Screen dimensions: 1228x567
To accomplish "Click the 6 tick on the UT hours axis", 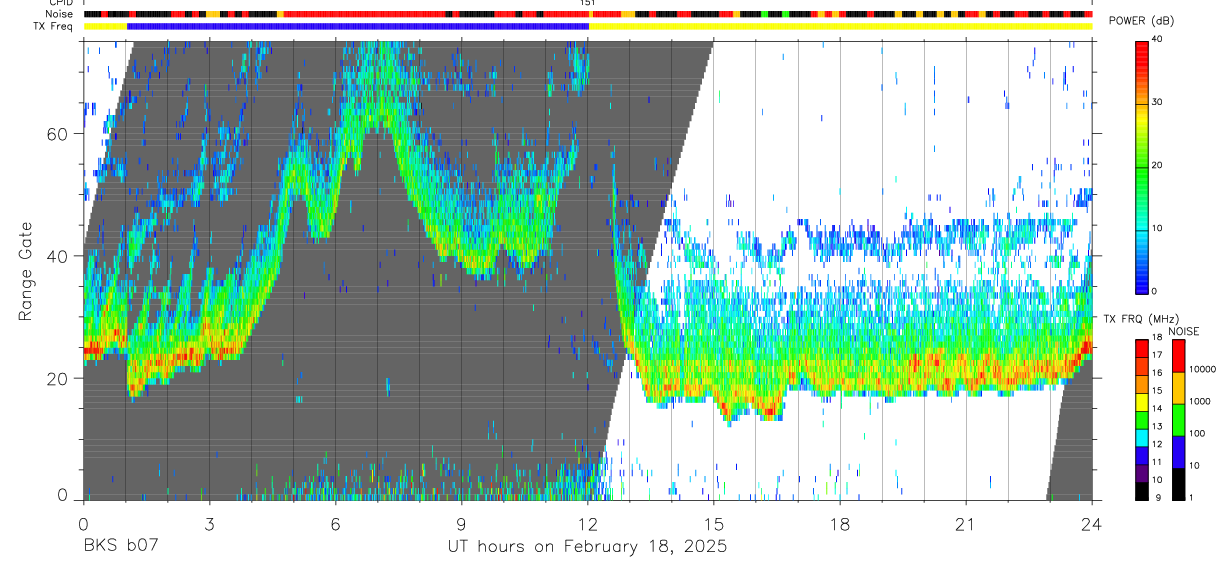I will tap(335, 524).
